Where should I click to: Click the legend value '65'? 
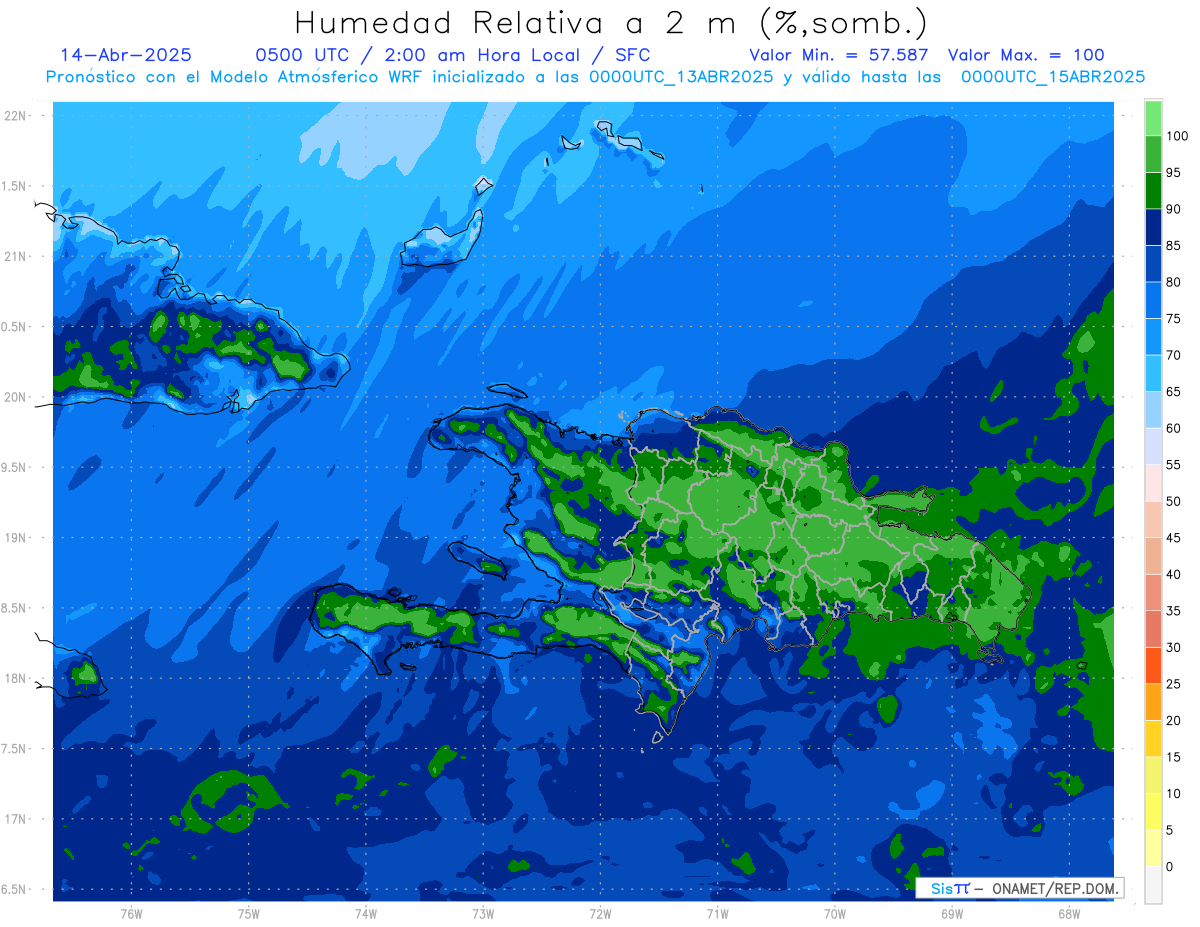(1173, 392)
